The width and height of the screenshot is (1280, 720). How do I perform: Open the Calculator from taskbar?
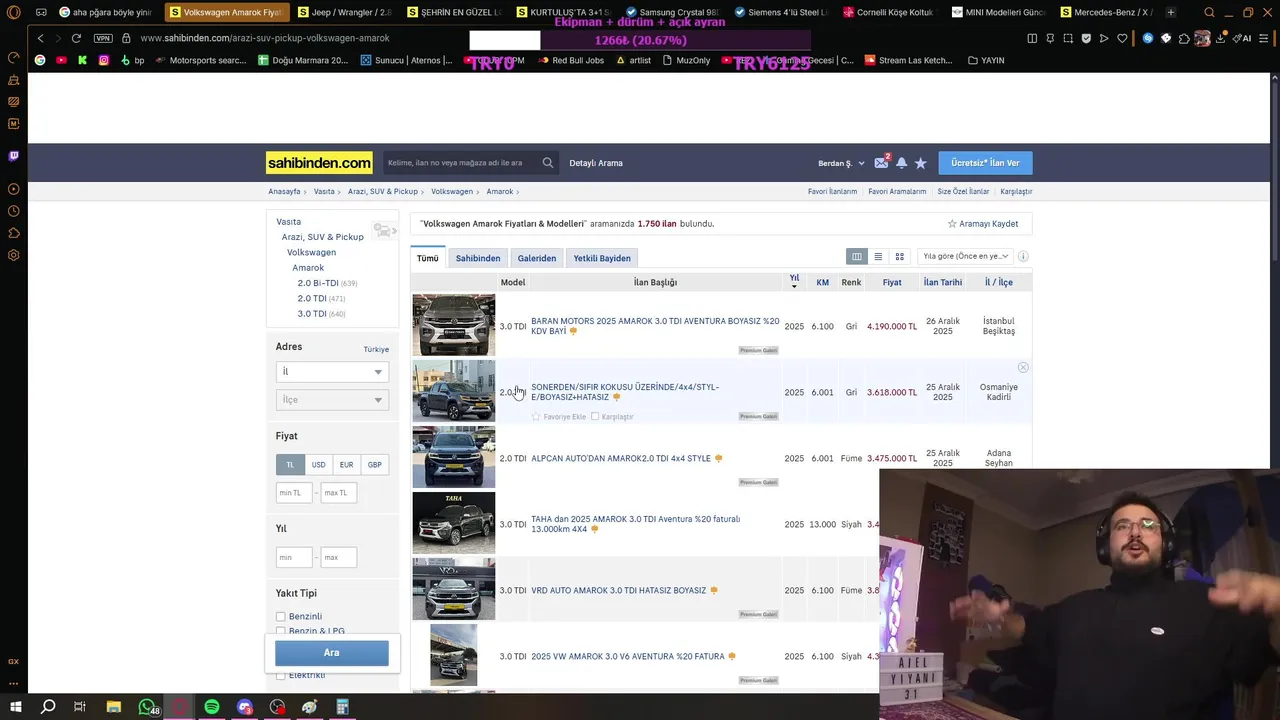(342, 707)
